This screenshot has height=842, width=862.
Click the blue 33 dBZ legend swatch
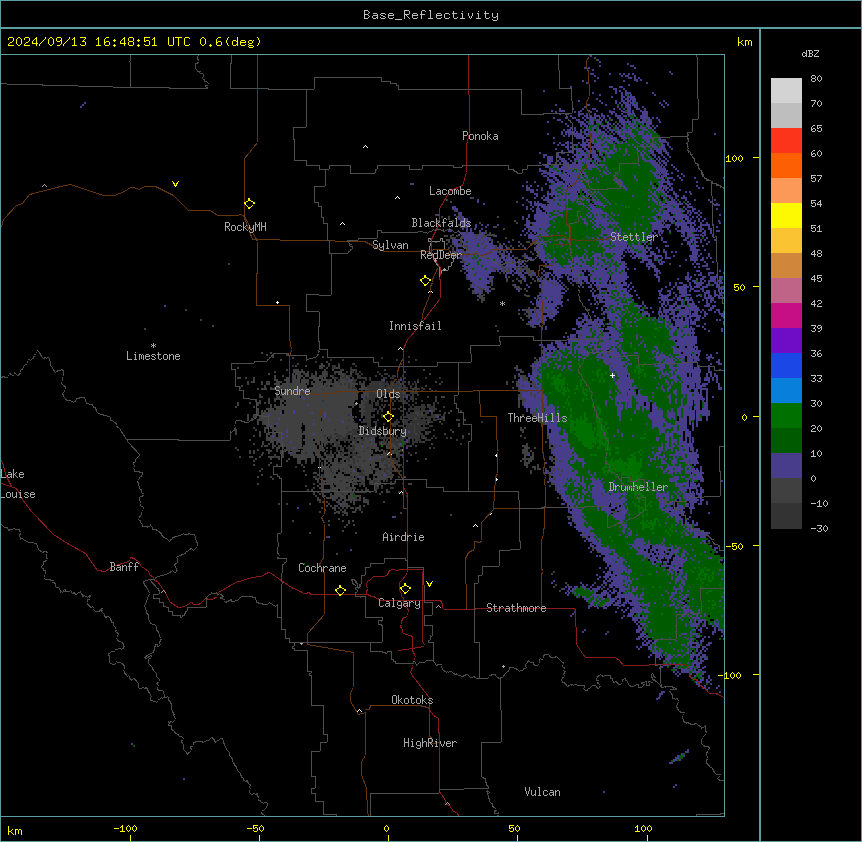click(x=786, y=365)
